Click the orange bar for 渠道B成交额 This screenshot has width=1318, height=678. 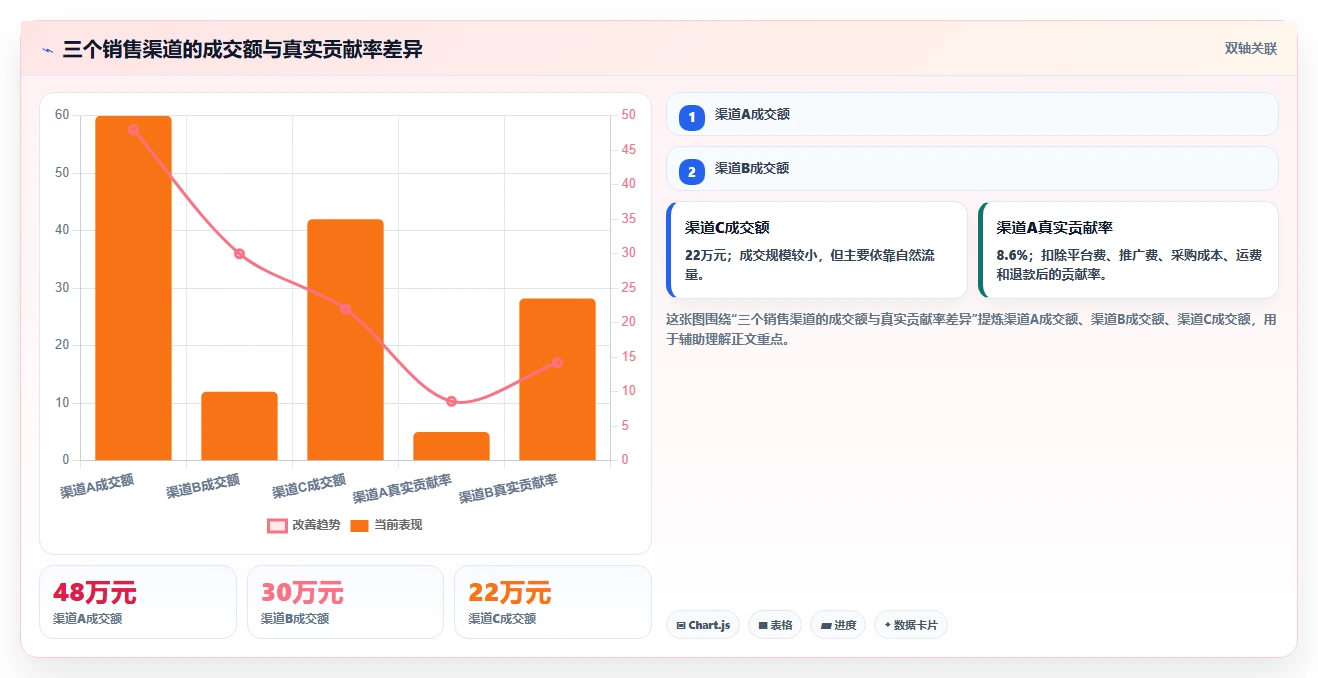(239, 426)
